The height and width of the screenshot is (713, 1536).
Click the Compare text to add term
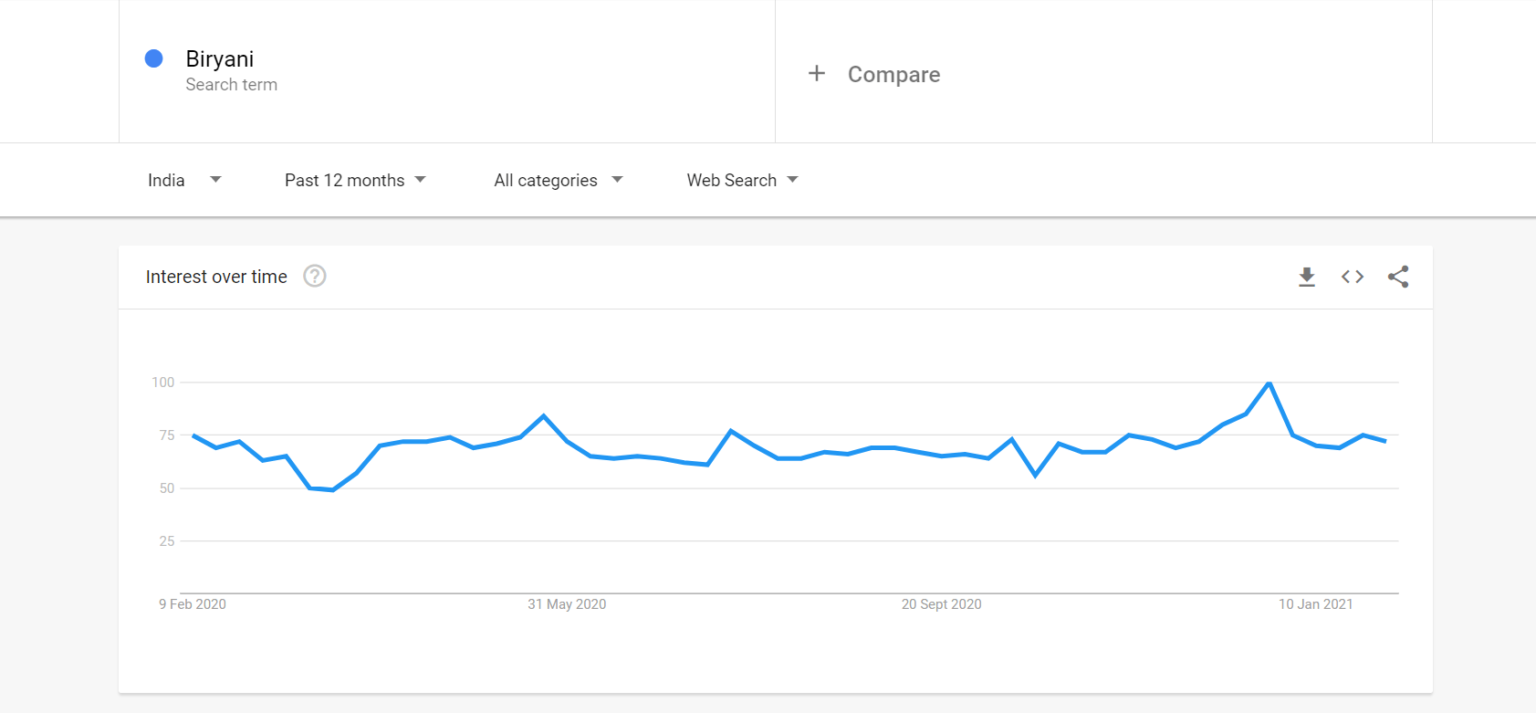click(x=893, y=75)
